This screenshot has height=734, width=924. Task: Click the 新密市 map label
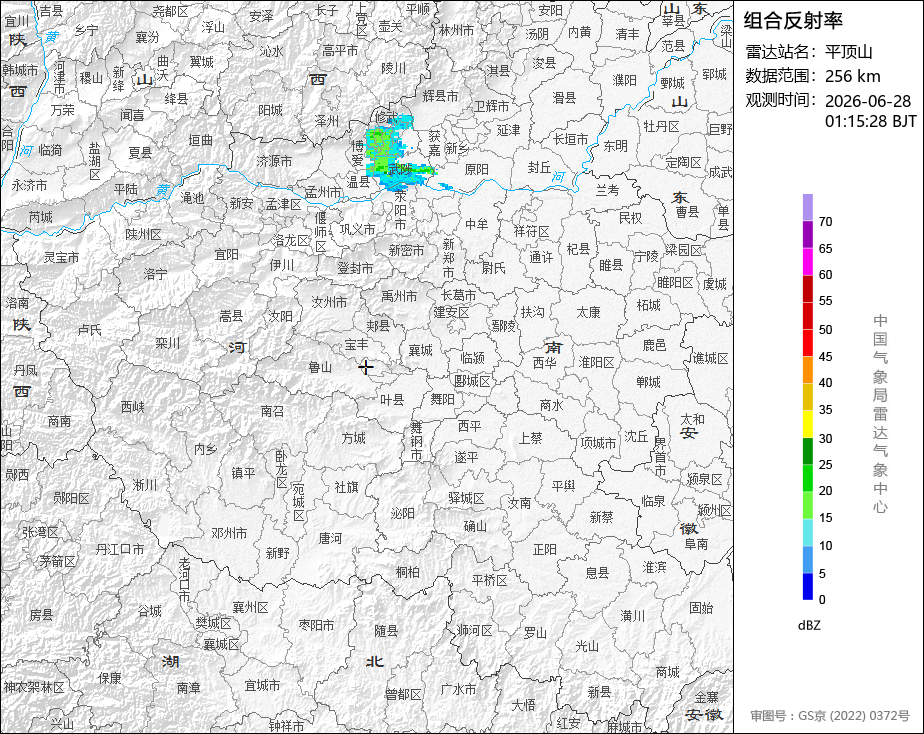coord(406,251)
